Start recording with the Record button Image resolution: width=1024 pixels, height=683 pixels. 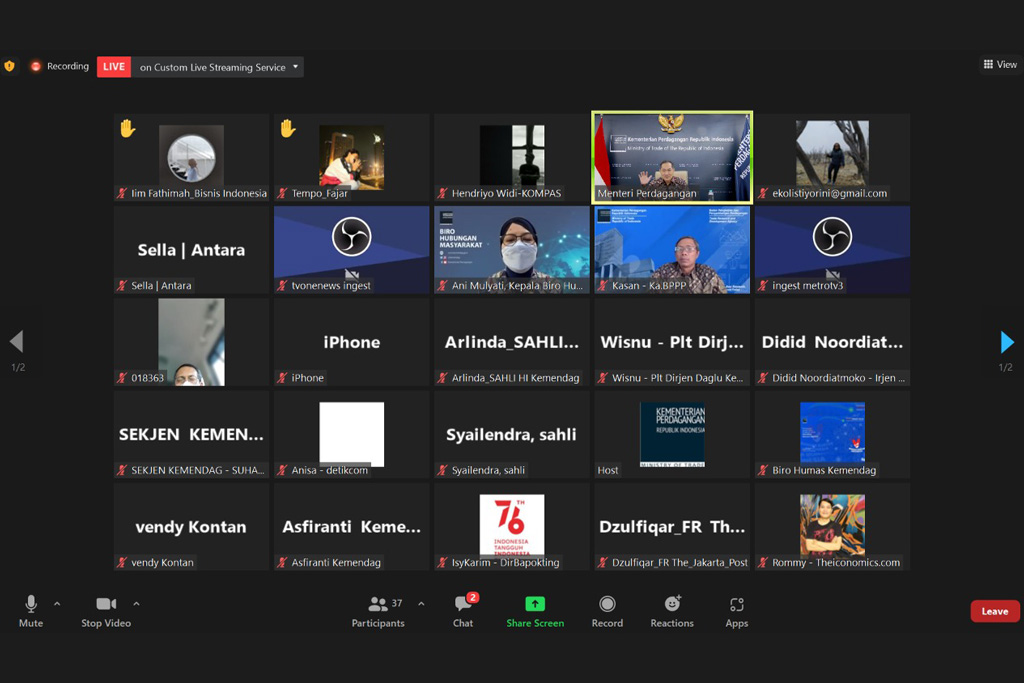tap(607, 605)
